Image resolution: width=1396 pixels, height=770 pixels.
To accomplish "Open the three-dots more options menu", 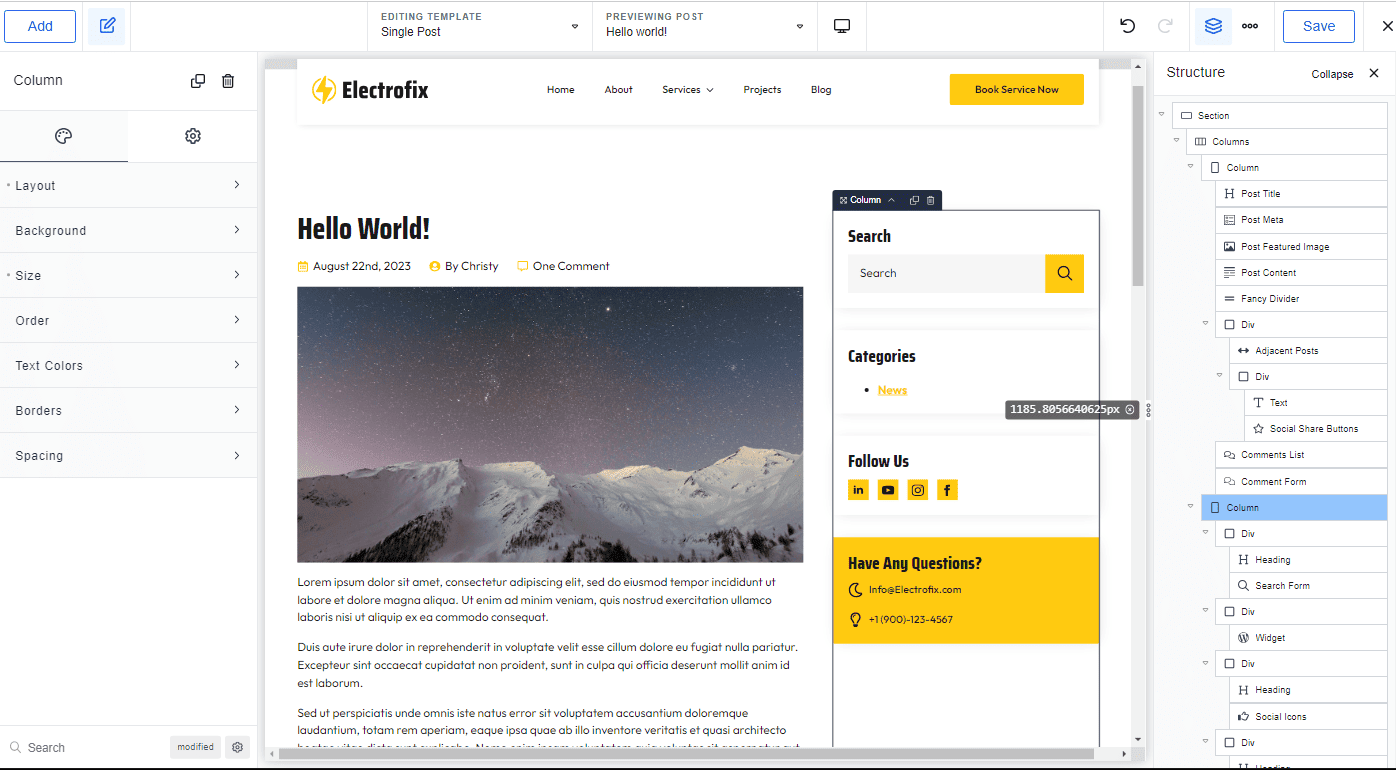I will (x=1250, y=26).
